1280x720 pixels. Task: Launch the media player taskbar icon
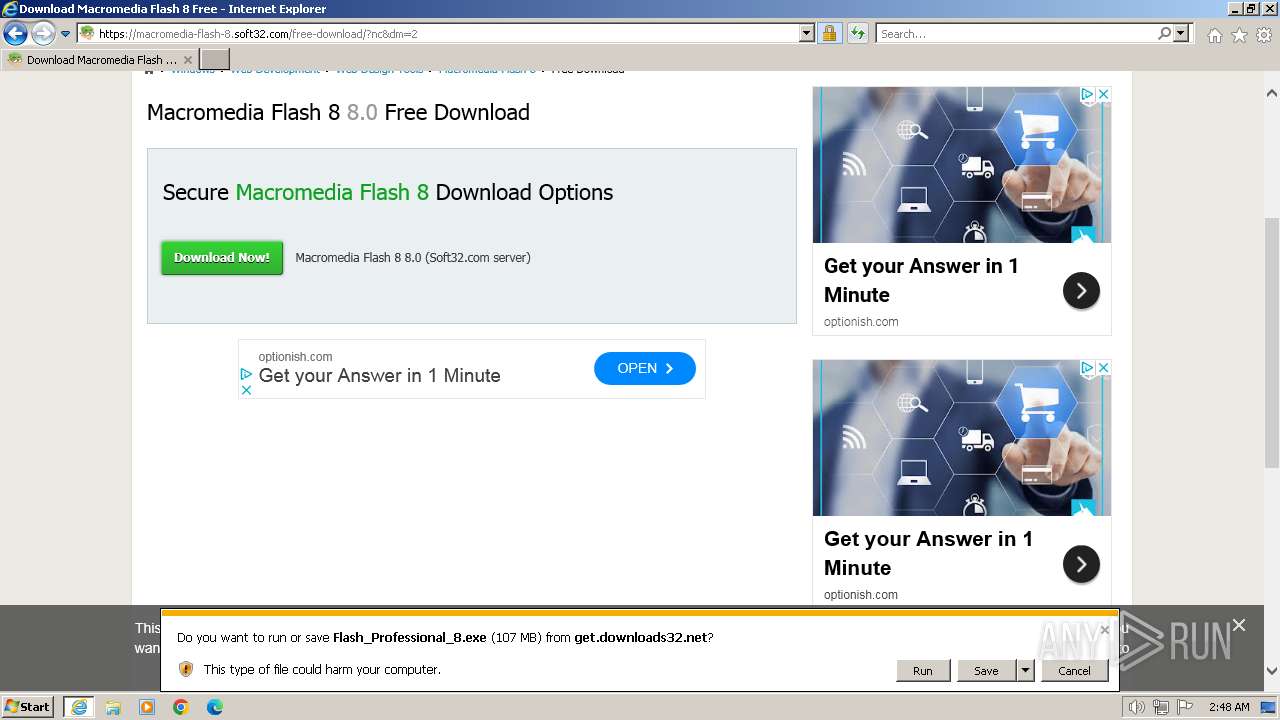click(x=147, y=707)
